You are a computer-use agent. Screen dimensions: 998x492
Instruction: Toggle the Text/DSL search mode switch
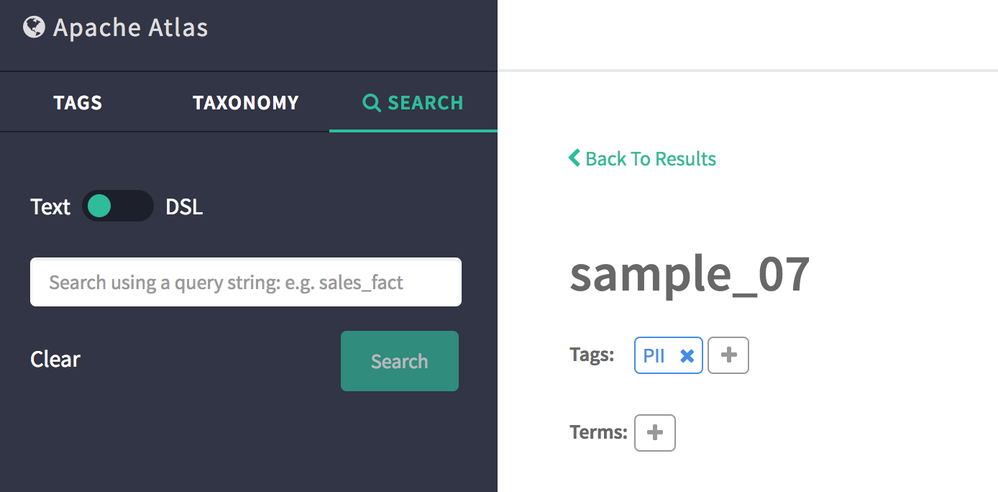coord(117,207)
